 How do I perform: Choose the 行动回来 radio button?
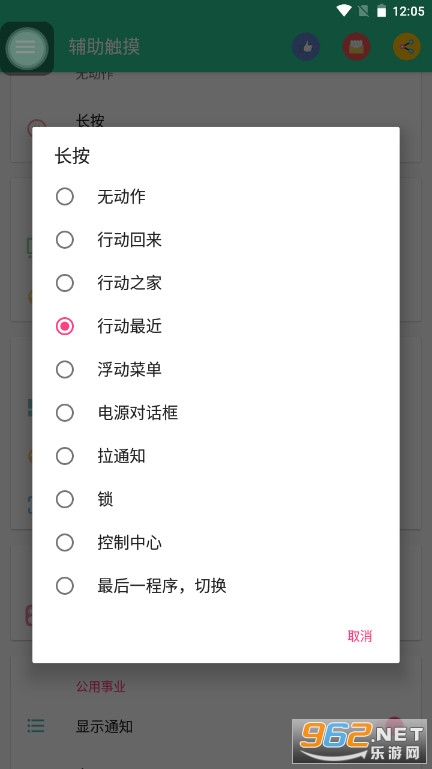tap(216, 240)
